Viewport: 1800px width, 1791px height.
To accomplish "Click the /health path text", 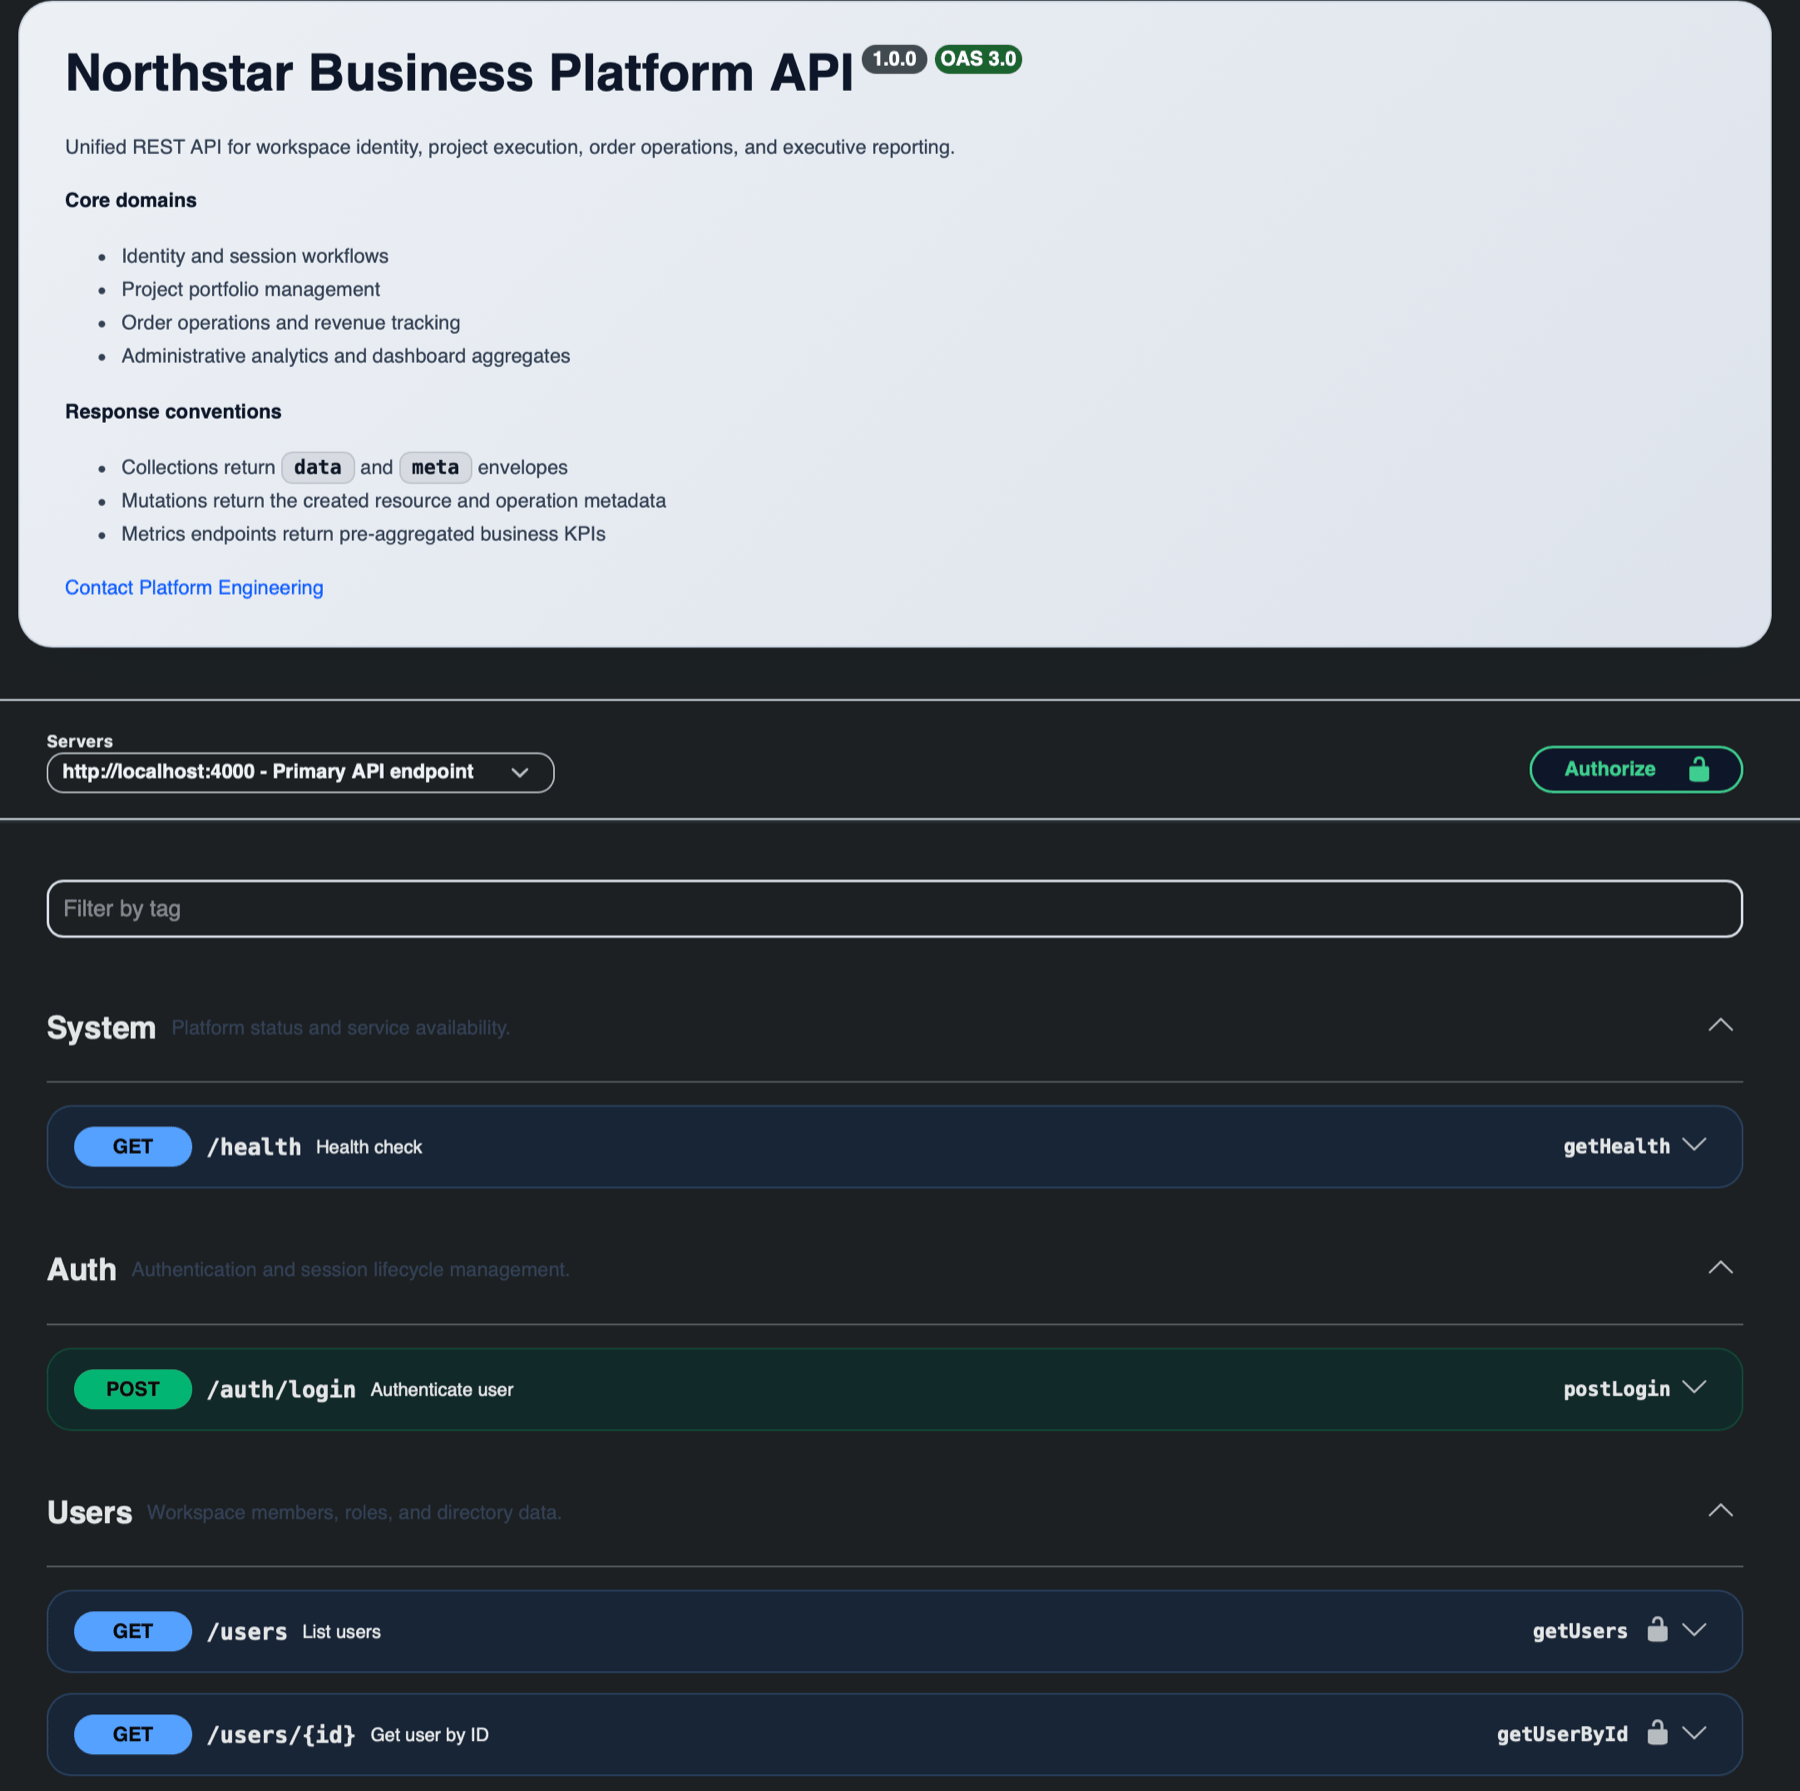I will click(254, 1147).
